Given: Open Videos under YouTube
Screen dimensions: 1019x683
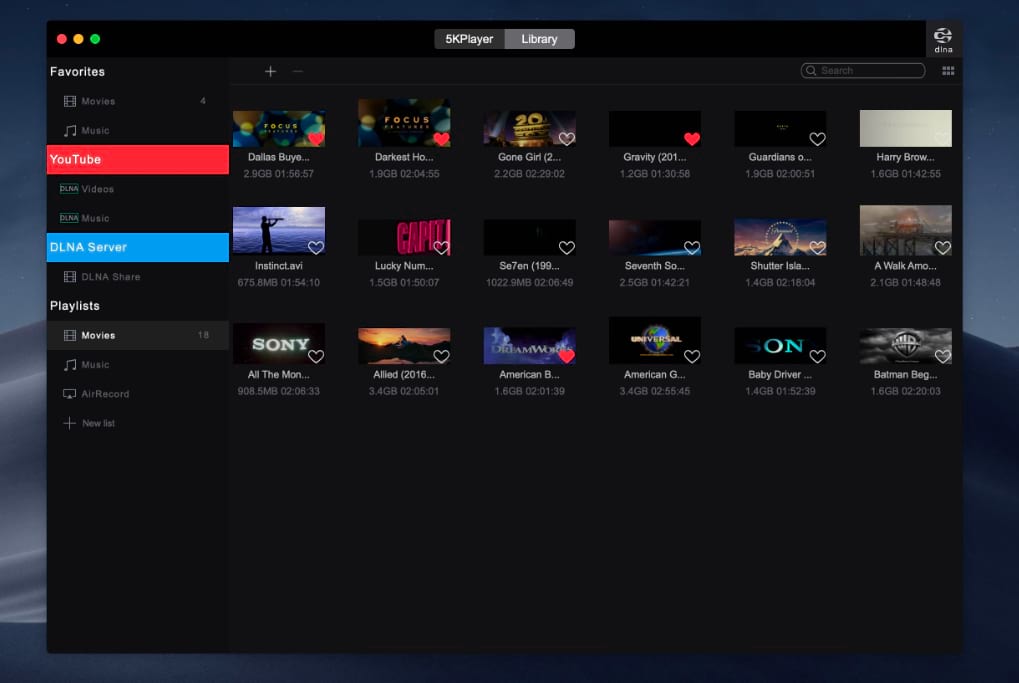Looking at the screenshot, I should coord(138,188).
